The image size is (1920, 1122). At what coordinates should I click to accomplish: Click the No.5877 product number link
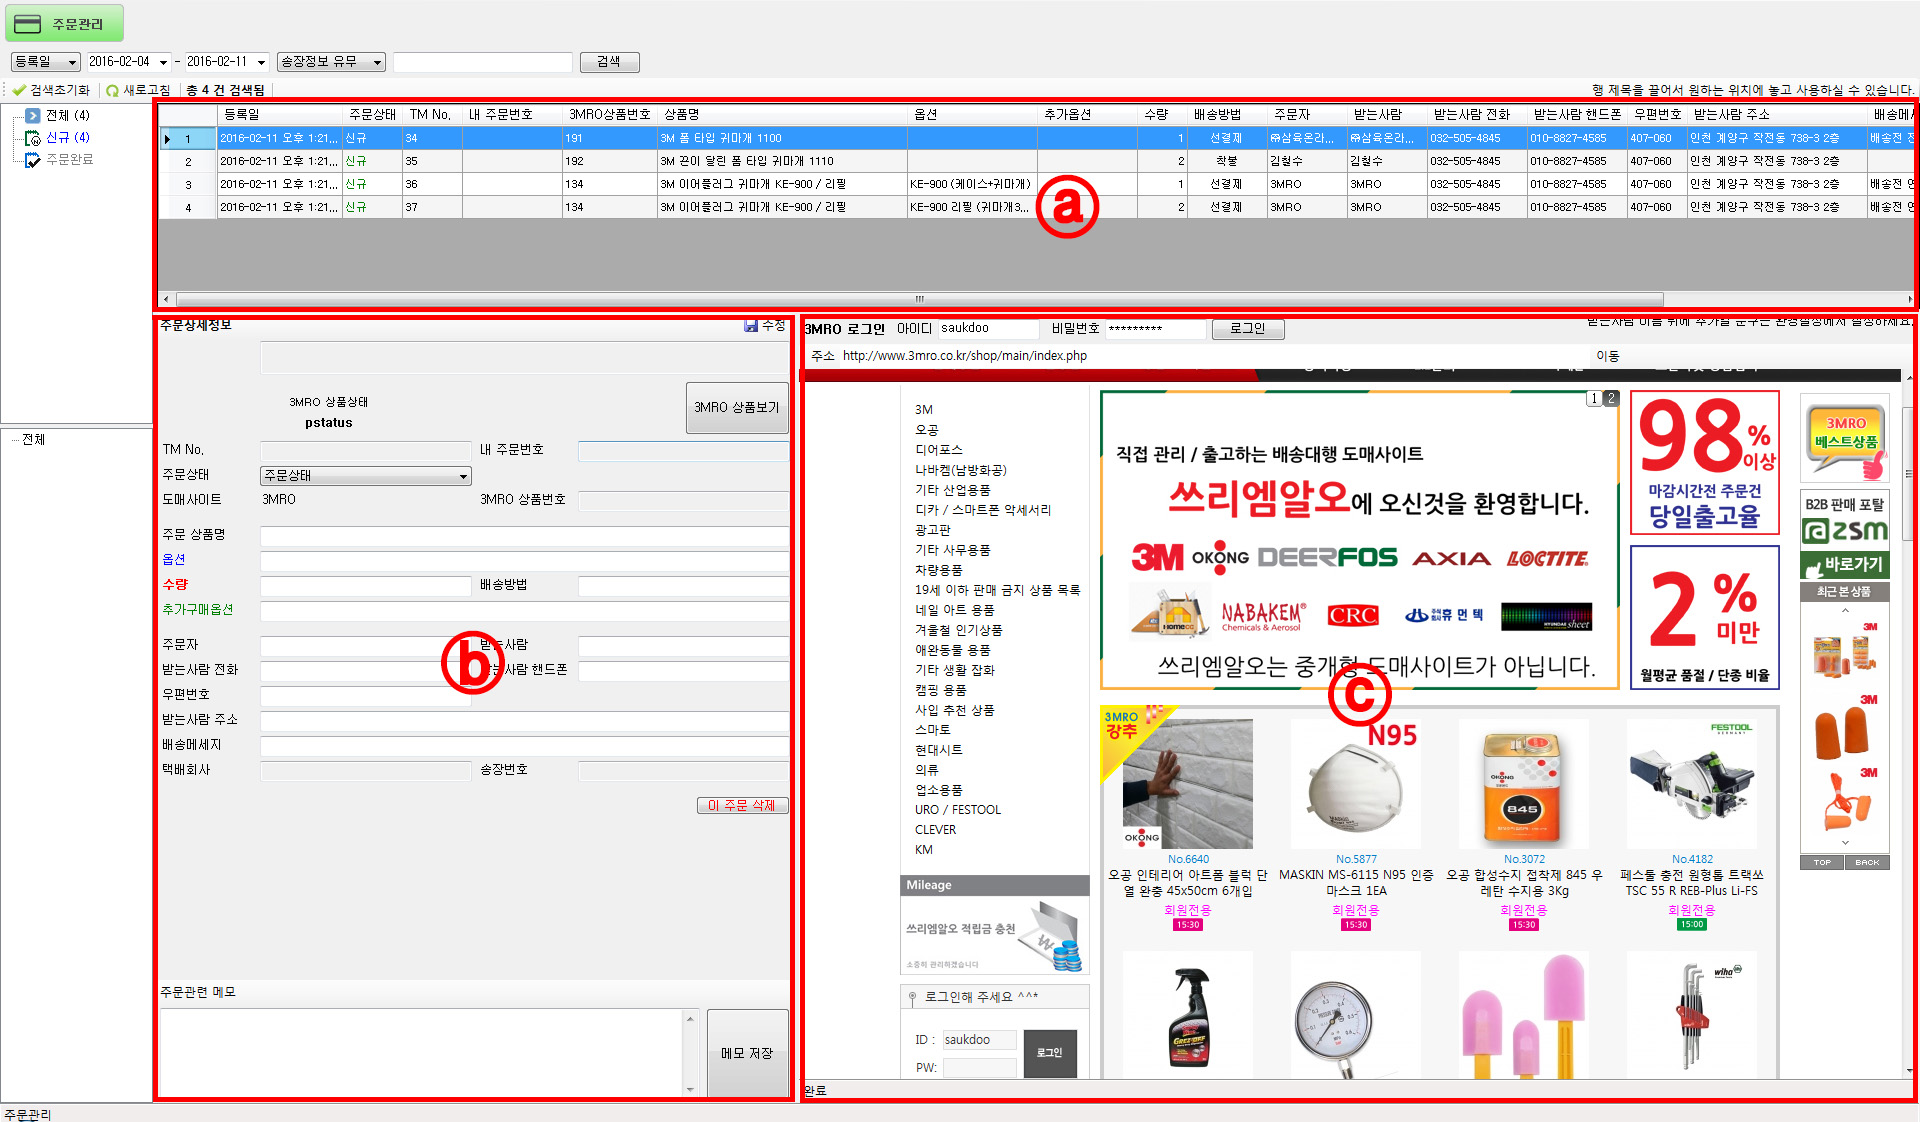tap(1356, 859)
